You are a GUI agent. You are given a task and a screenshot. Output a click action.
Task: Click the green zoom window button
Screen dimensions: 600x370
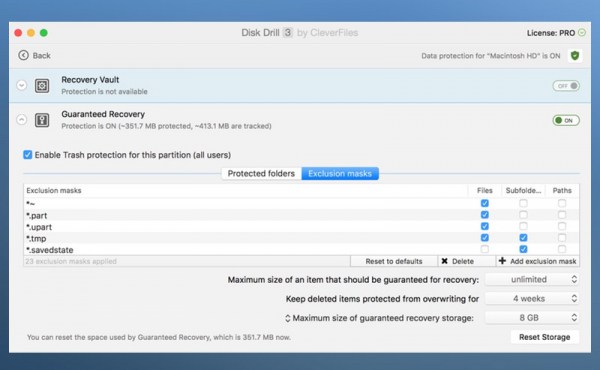click(x=44, y=33)
